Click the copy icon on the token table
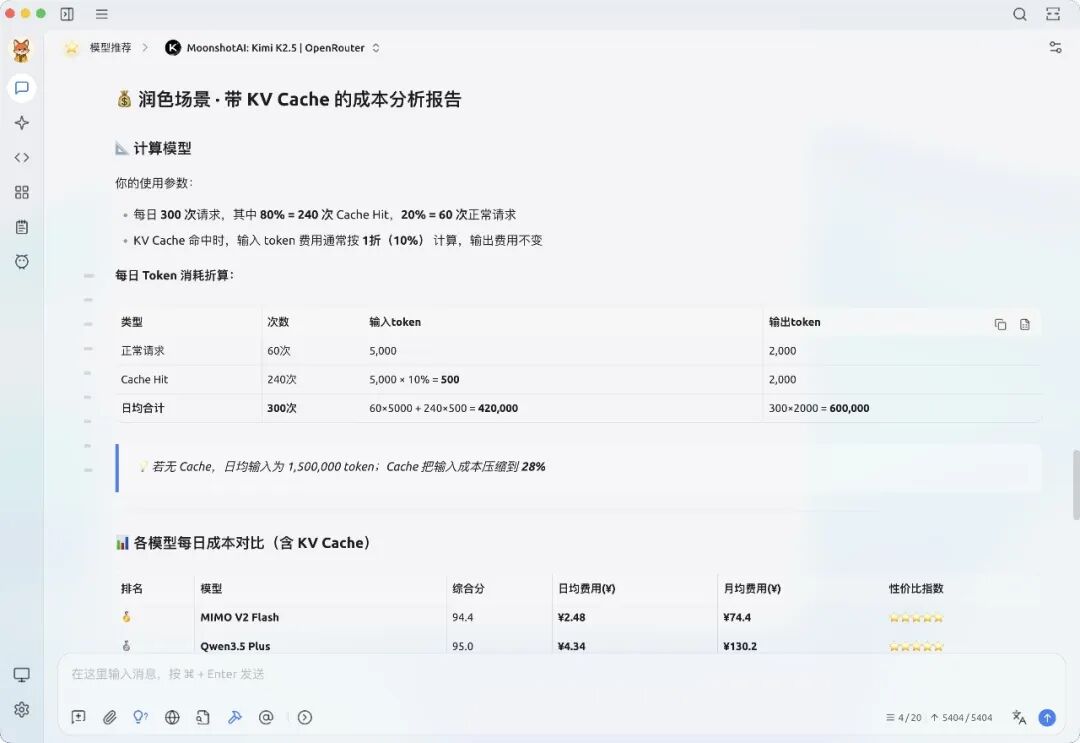Viewport: 1080px width, 743px height. 1000,324
